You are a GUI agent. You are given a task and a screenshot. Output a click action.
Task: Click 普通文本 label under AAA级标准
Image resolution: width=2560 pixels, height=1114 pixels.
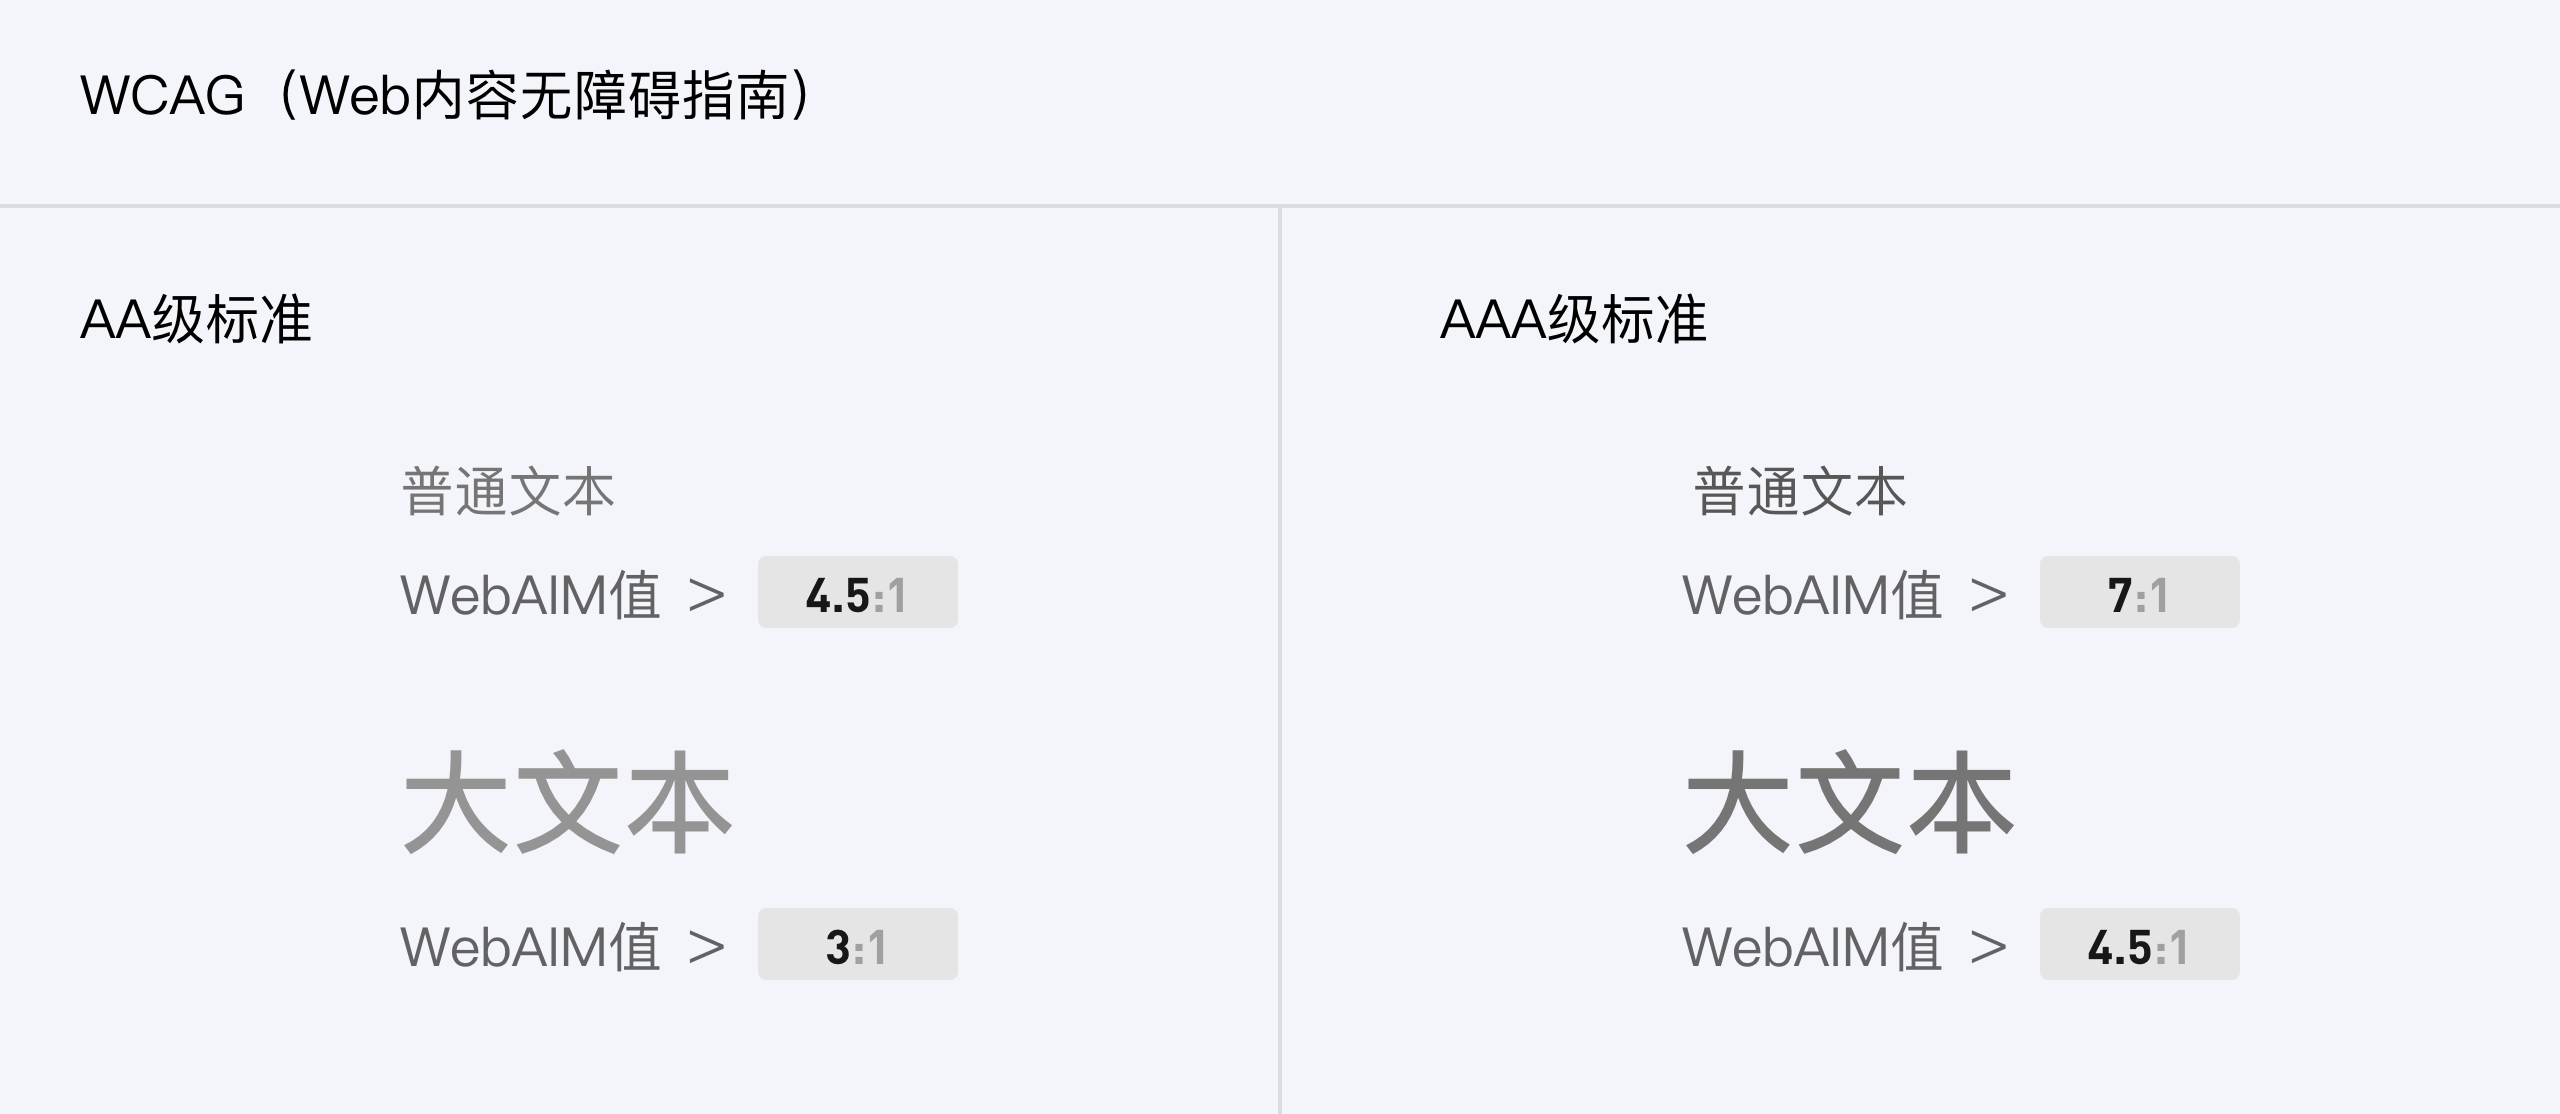[x=1800, y=492]
